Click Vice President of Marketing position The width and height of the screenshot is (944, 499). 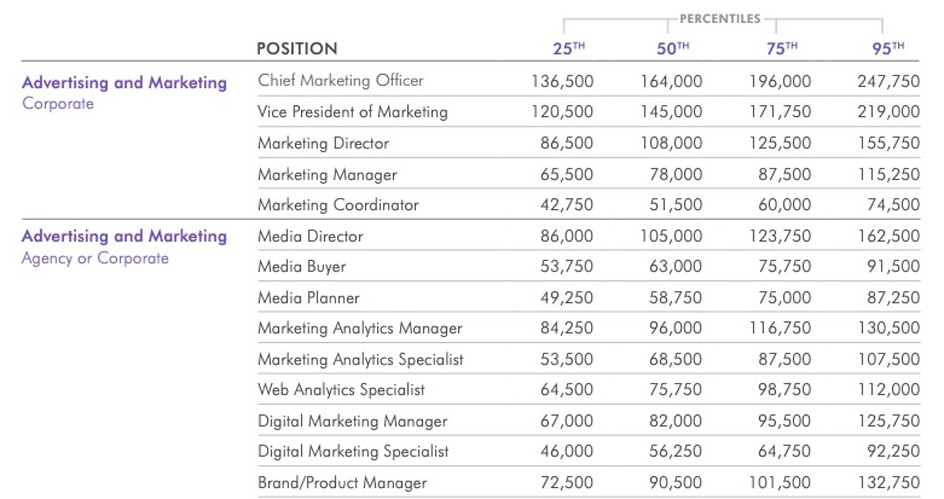coord(352,112)
